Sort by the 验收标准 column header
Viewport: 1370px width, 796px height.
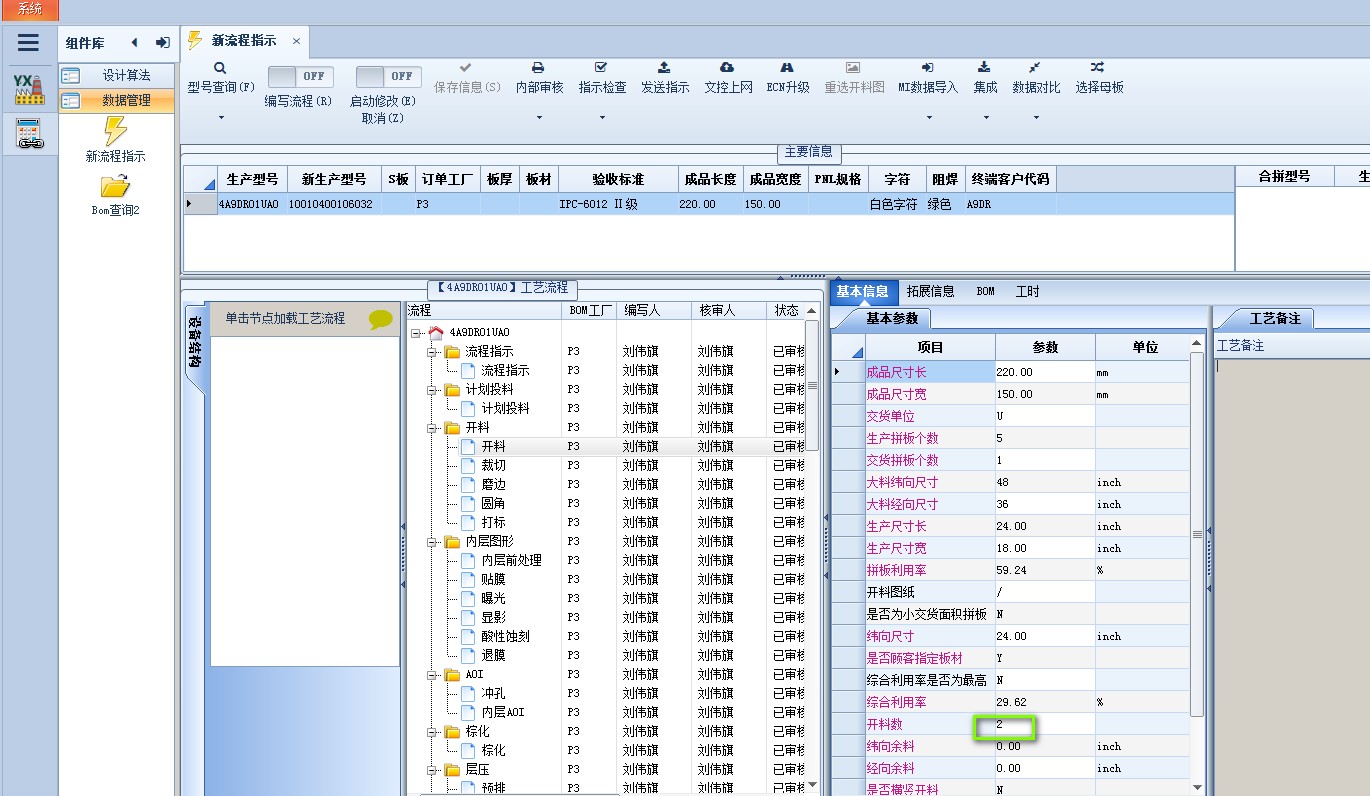[x=618, y=179]
